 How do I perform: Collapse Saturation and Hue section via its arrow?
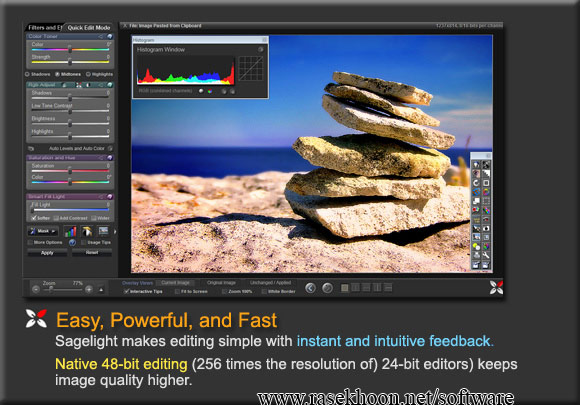point(101,158)
